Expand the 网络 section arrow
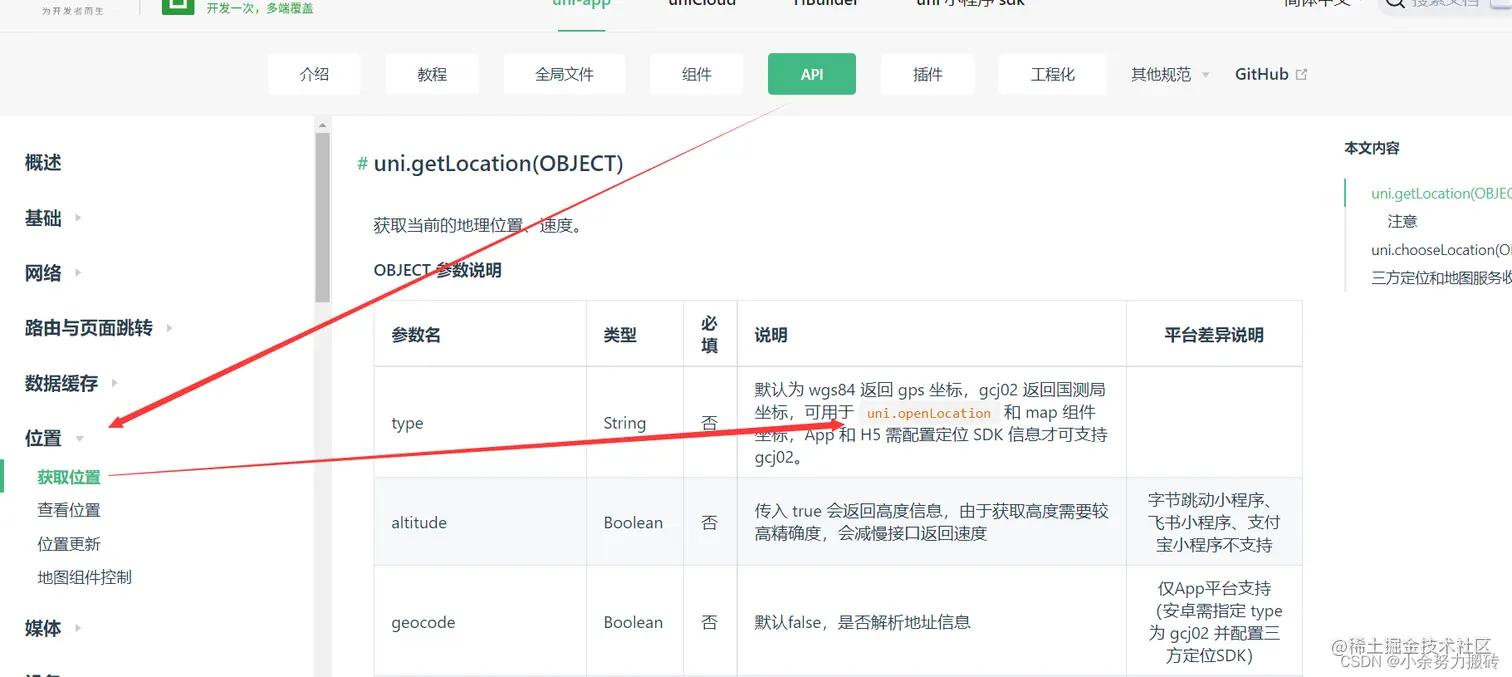The image size is (1512, 677). [78, 272]
